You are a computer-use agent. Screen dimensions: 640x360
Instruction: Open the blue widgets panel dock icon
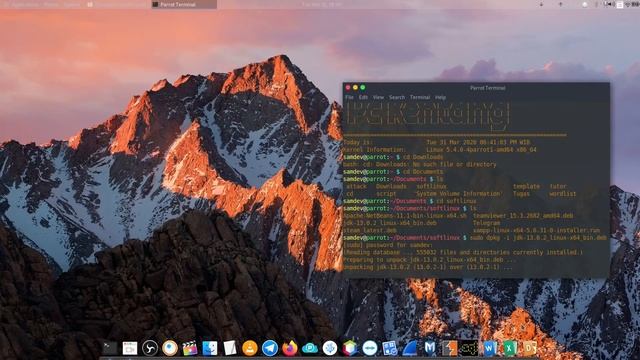coord(390,348)
